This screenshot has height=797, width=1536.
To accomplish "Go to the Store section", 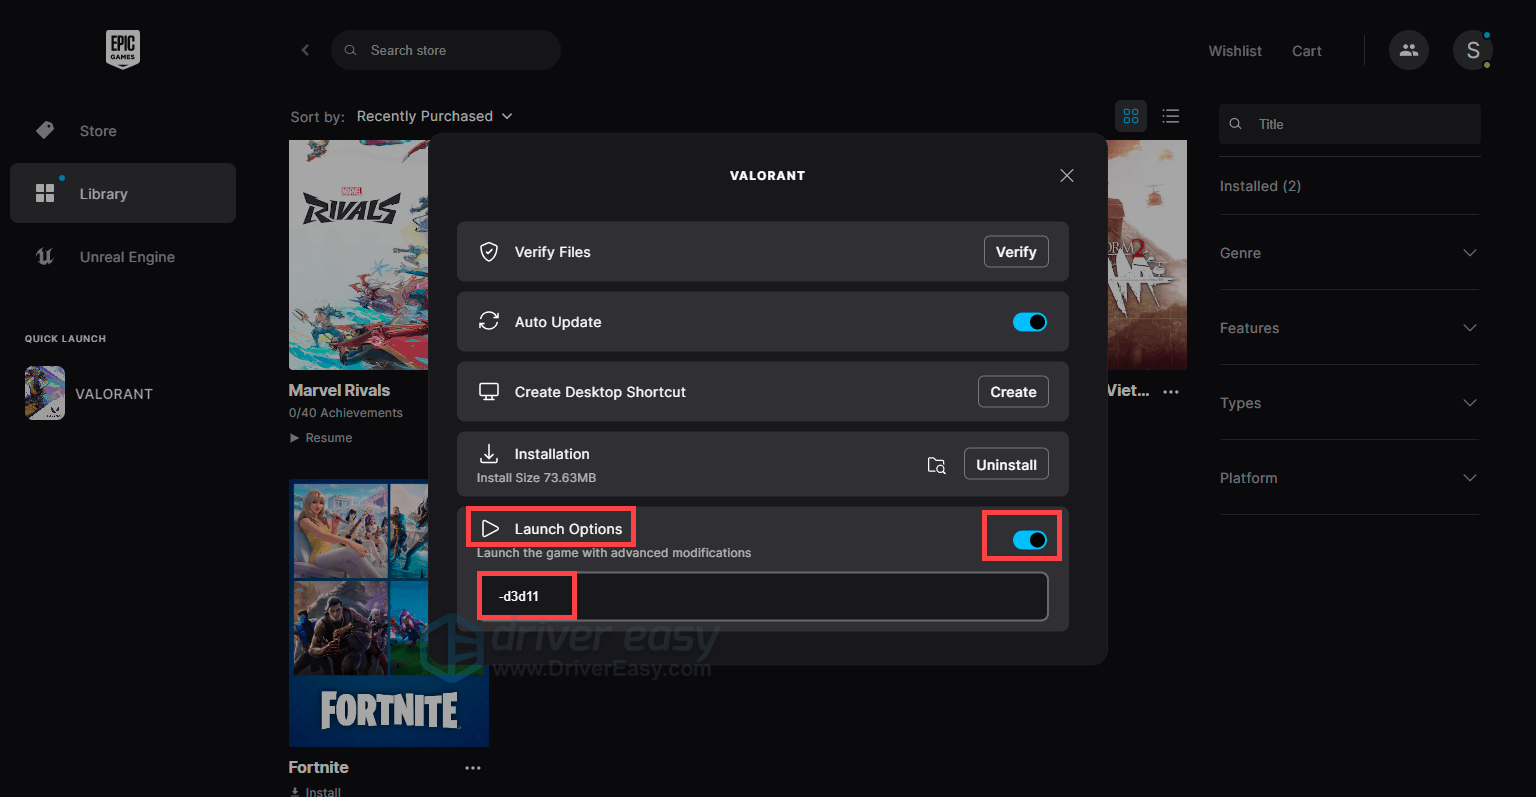I will pos(97,130).
